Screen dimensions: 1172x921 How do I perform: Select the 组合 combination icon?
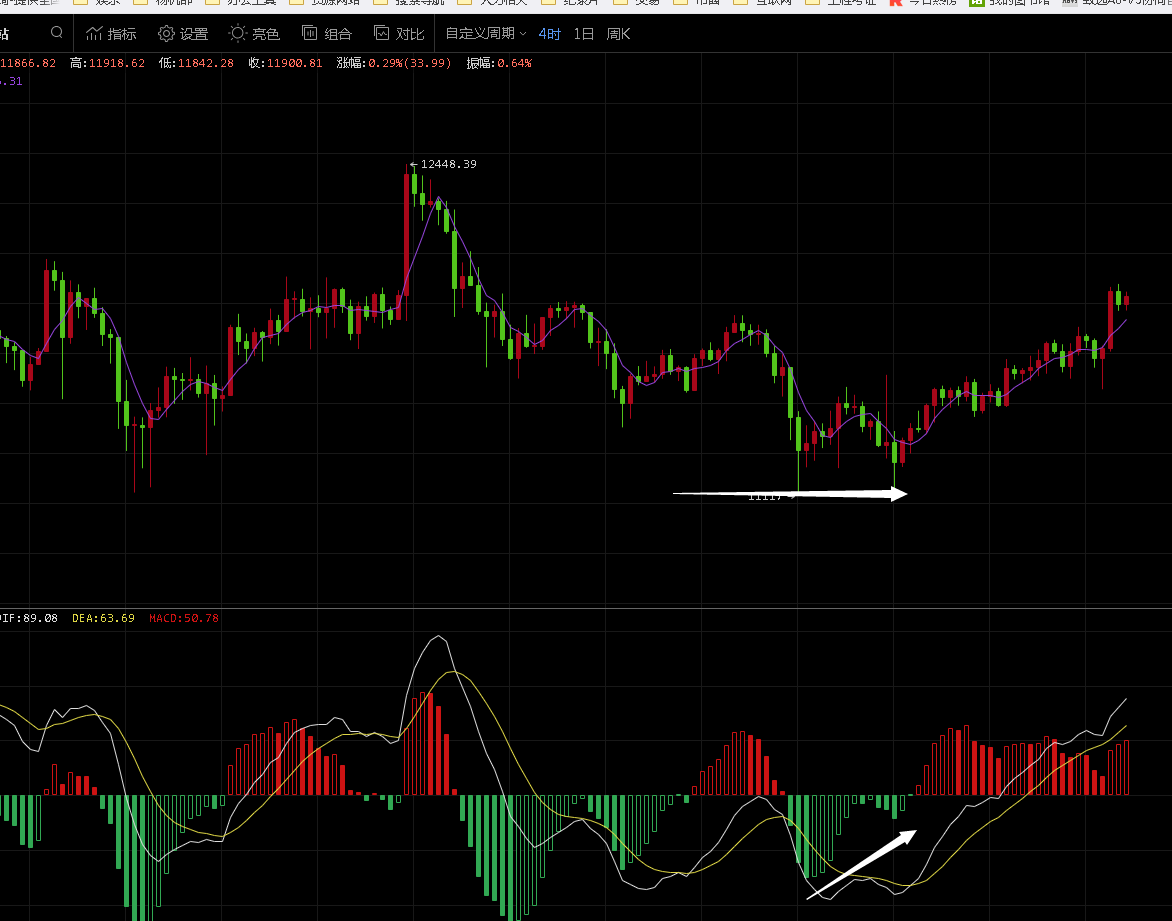327,34
